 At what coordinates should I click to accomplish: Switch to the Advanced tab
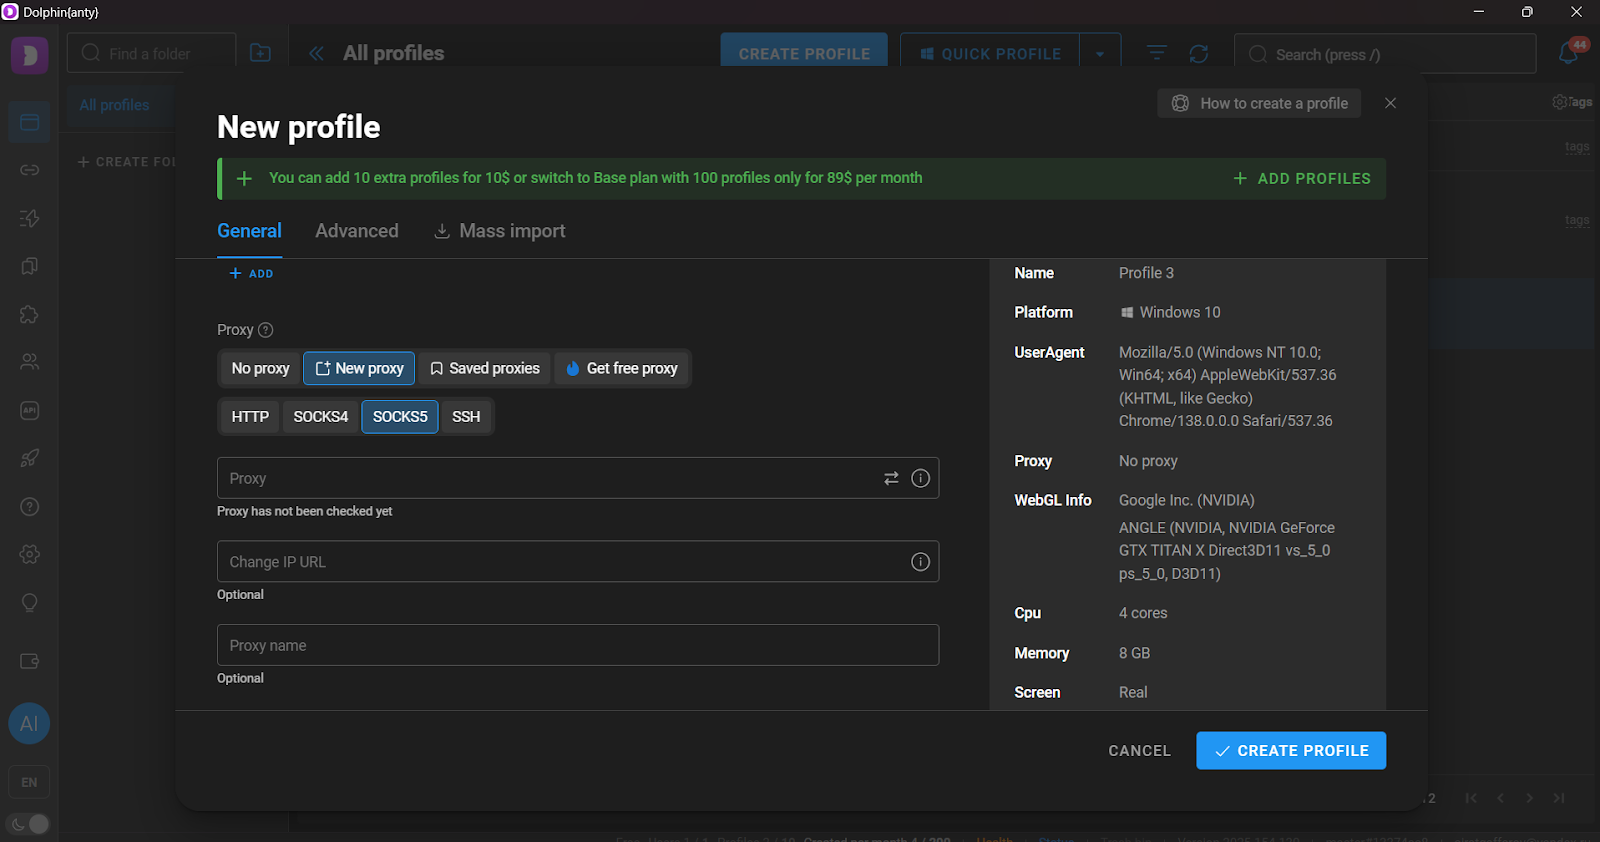click(357, 231)
